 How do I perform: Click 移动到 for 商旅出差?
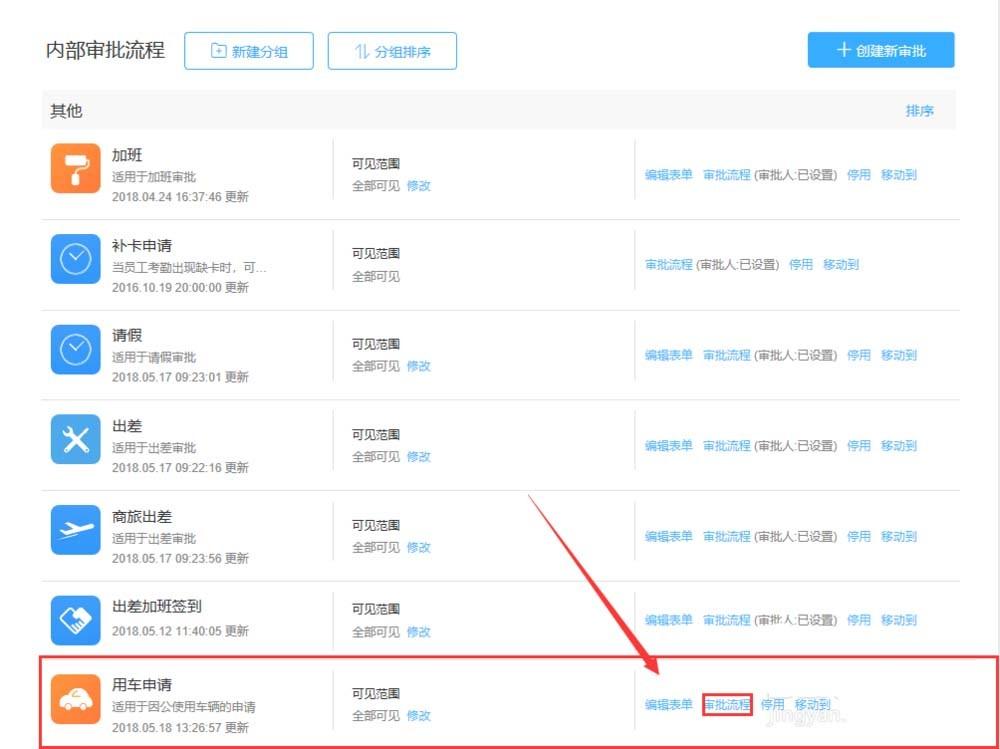click(x=898, y=536)
